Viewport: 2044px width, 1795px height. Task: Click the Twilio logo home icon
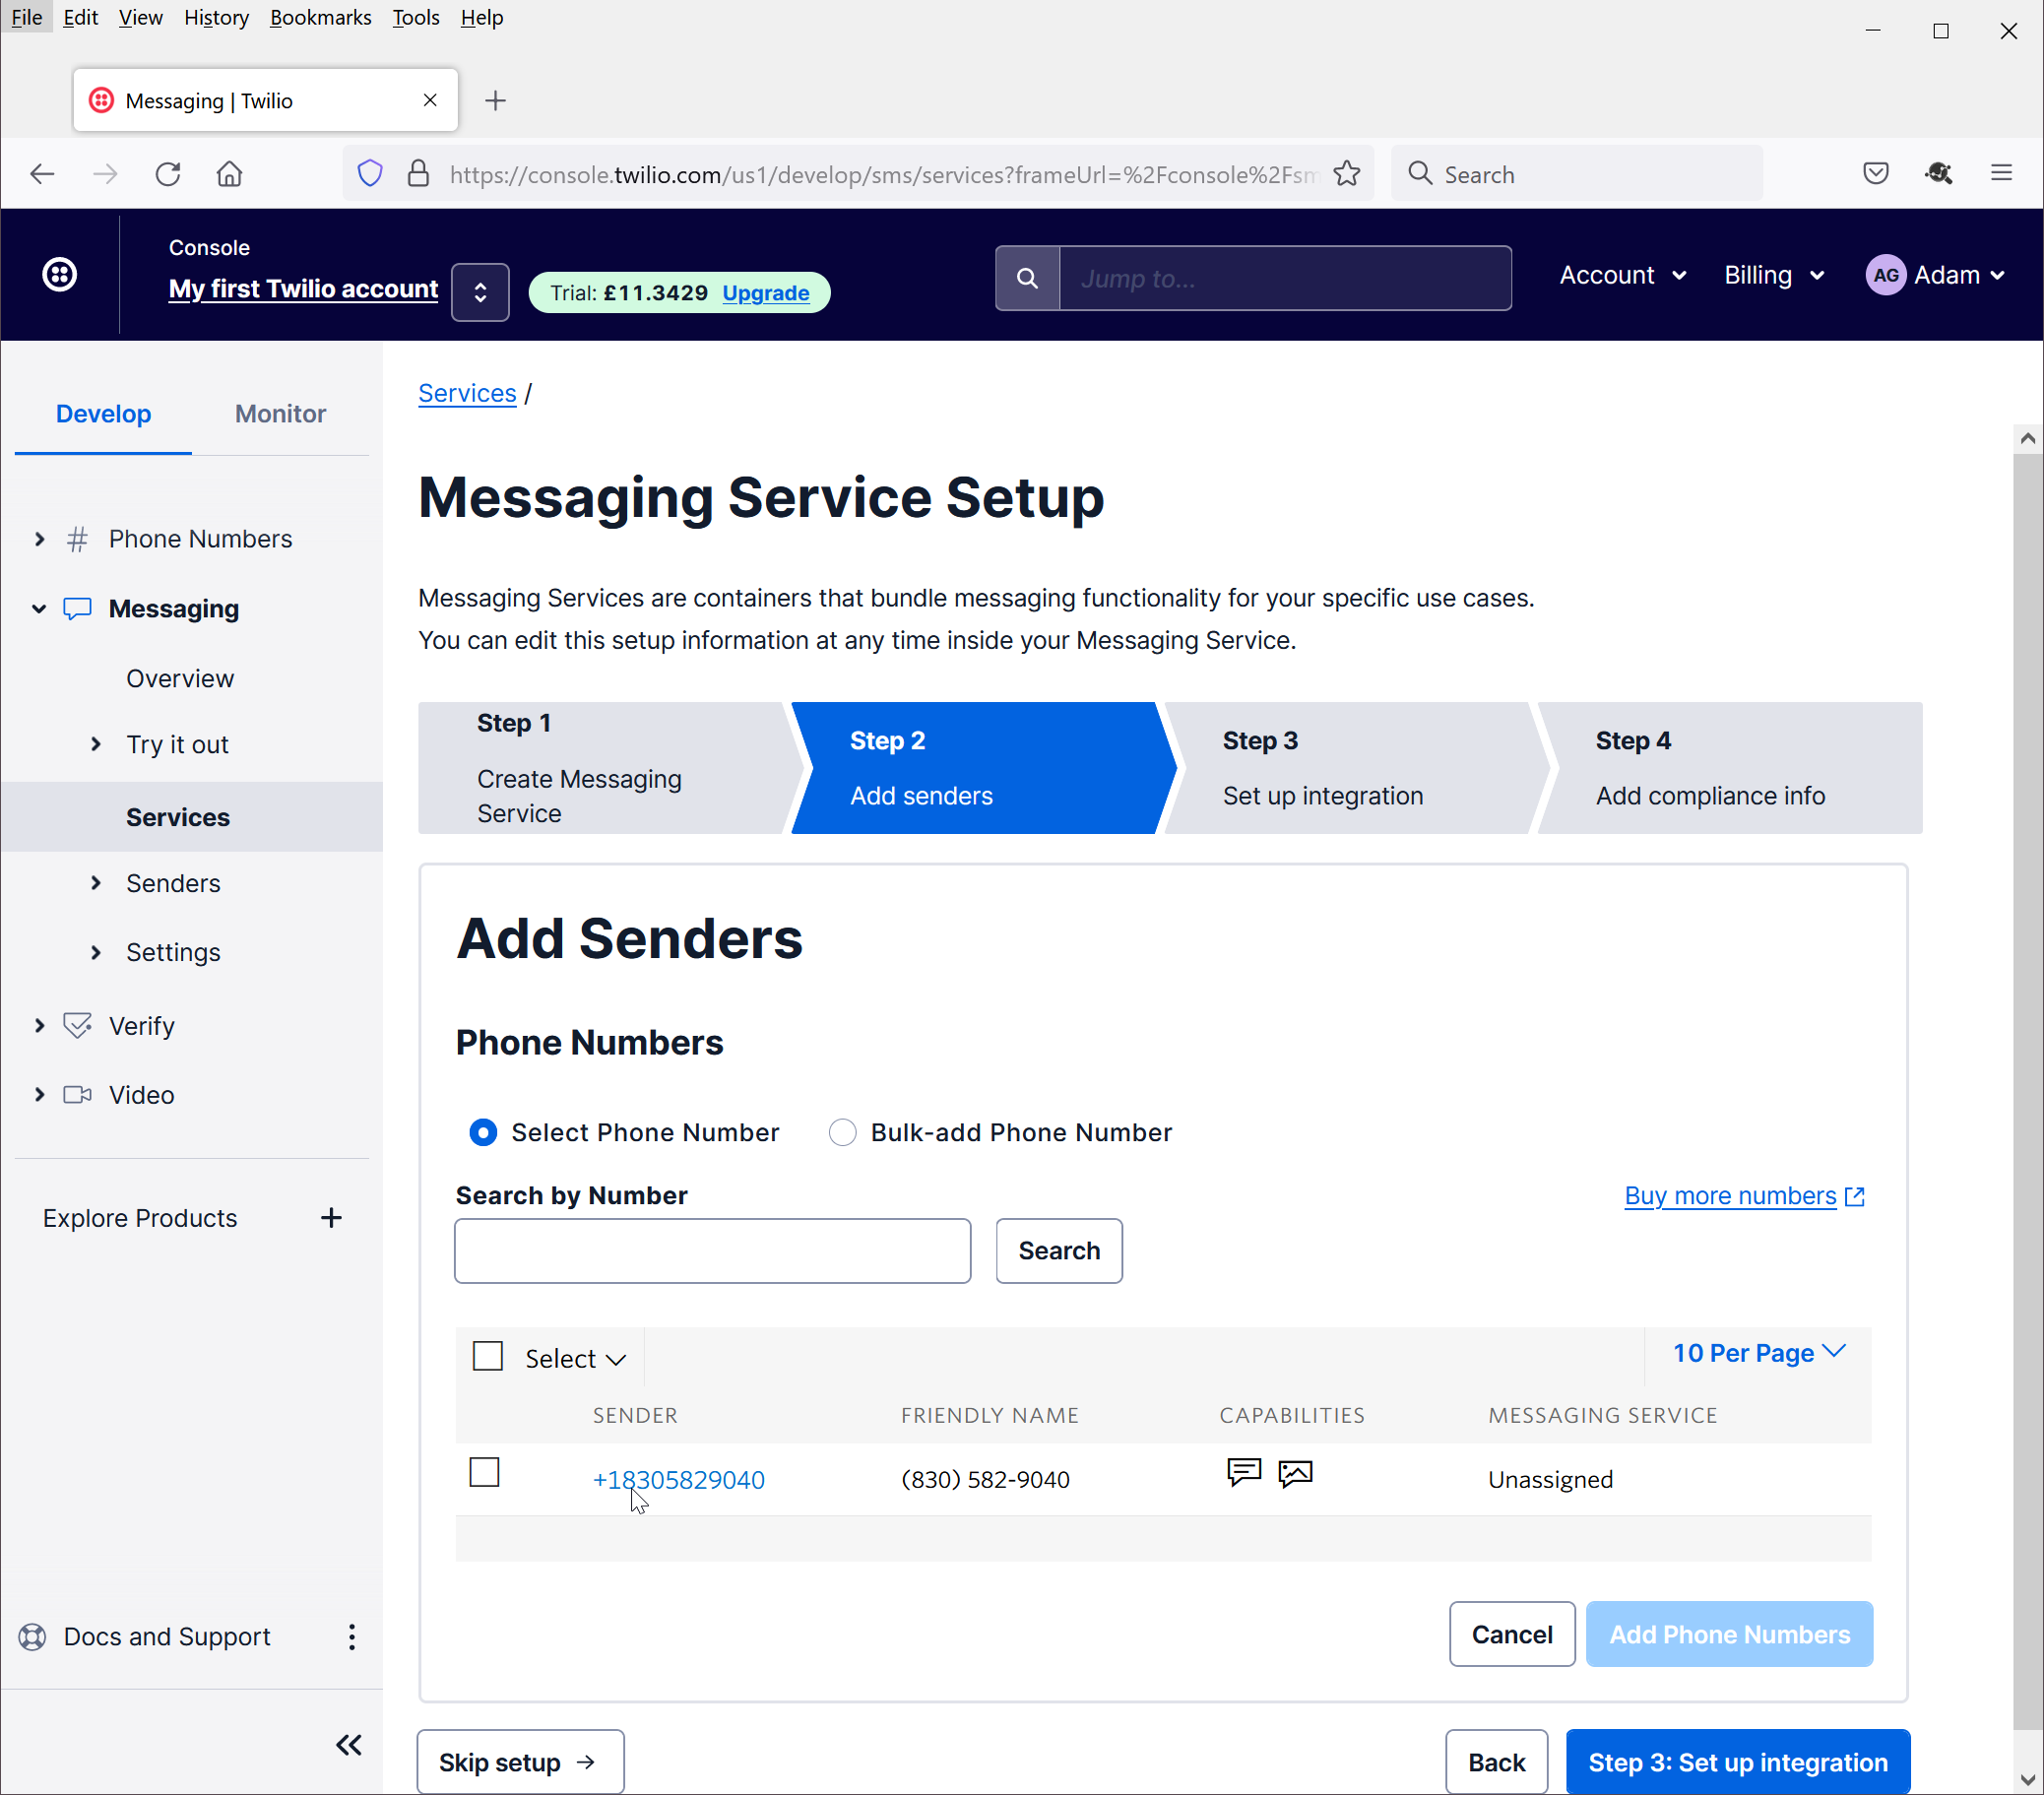pos(60,274)
